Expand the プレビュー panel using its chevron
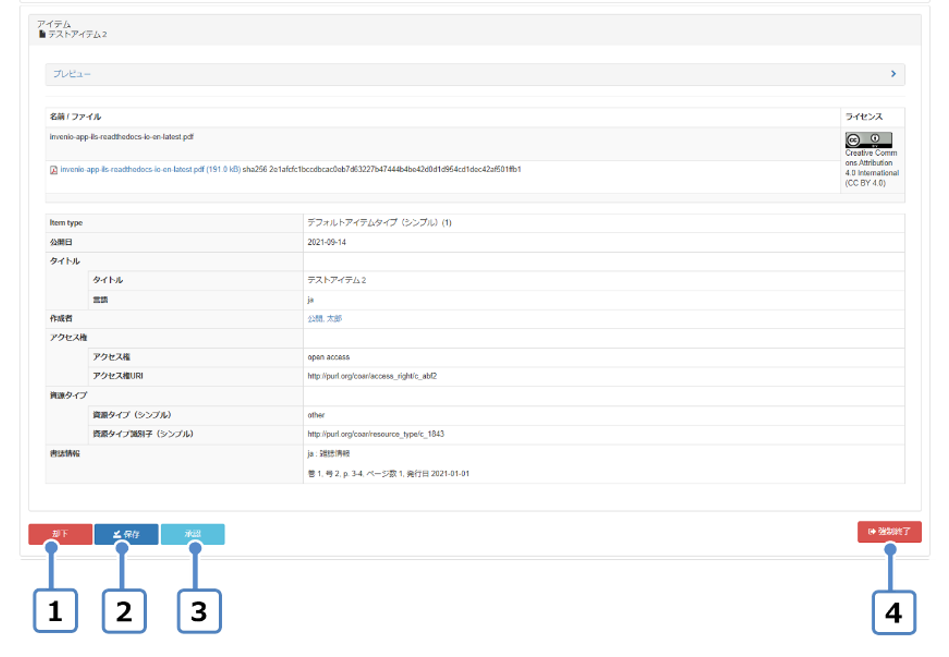The width and height of the screenshot is (949, 657). [x=892, y=74]
